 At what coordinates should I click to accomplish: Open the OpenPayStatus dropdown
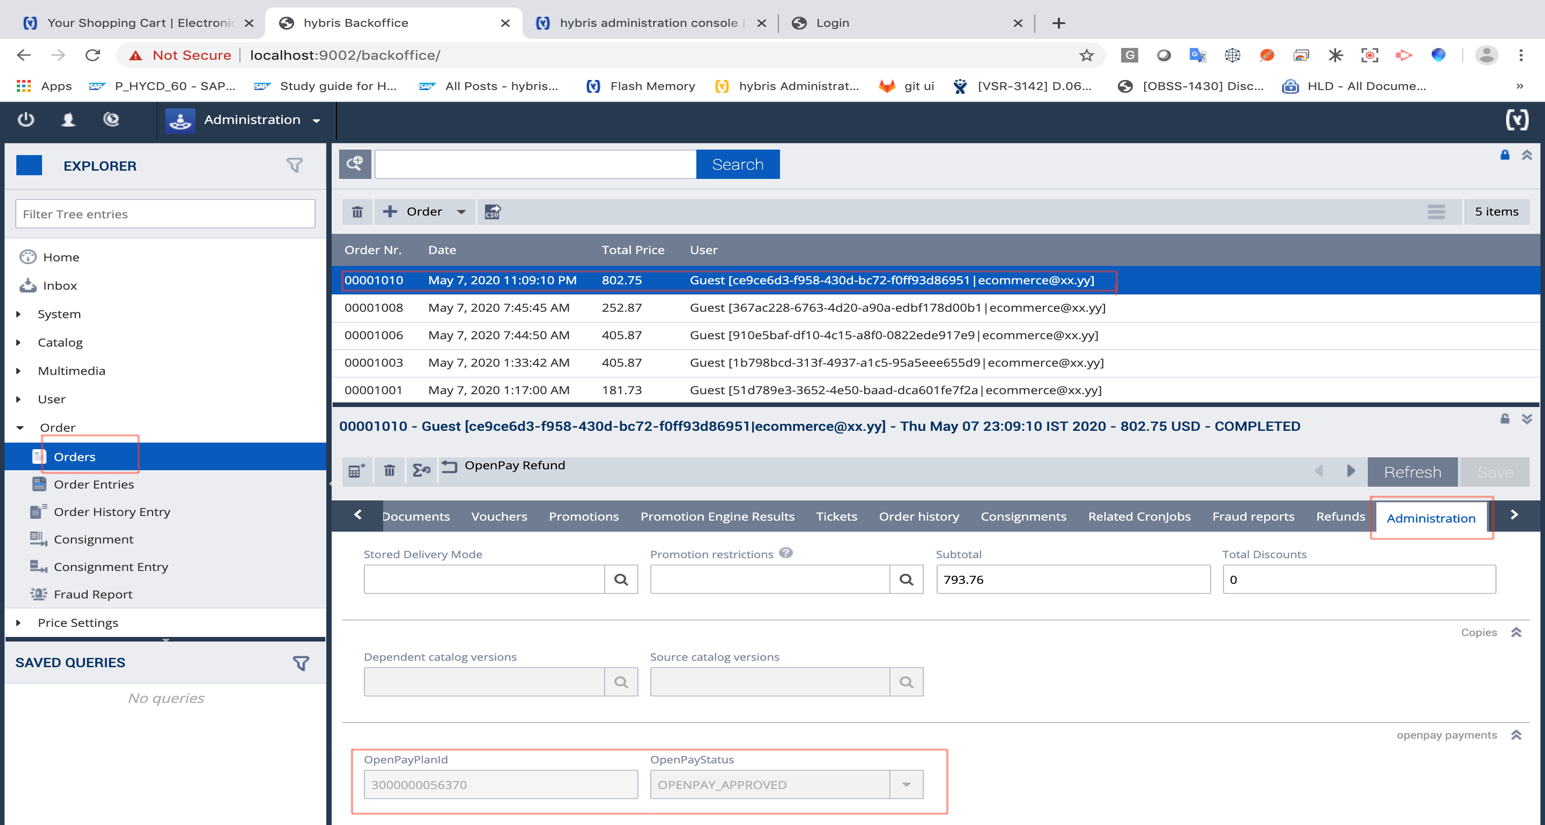pyautogui.click(x=906, y=785)
